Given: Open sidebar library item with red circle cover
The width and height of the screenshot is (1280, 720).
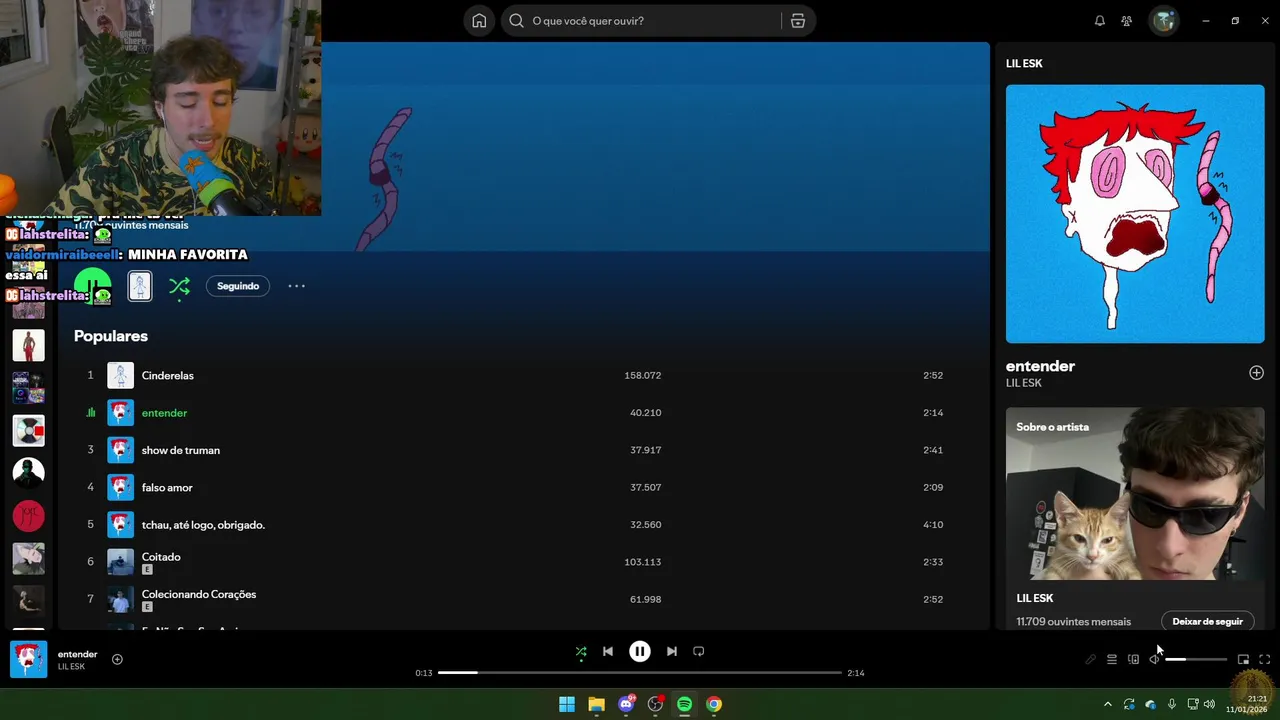Looking at the screenshot, I should pyautogui.click(x=28, y=516).
